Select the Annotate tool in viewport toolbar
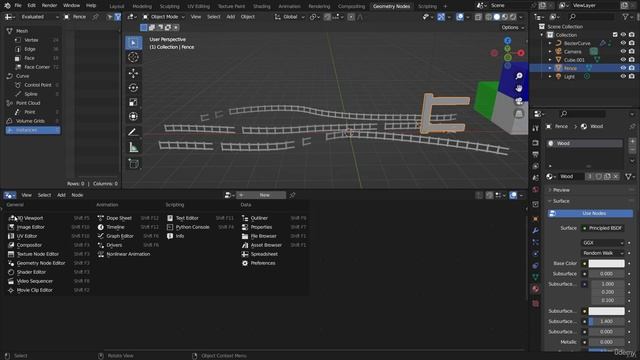 coord(133,132)
